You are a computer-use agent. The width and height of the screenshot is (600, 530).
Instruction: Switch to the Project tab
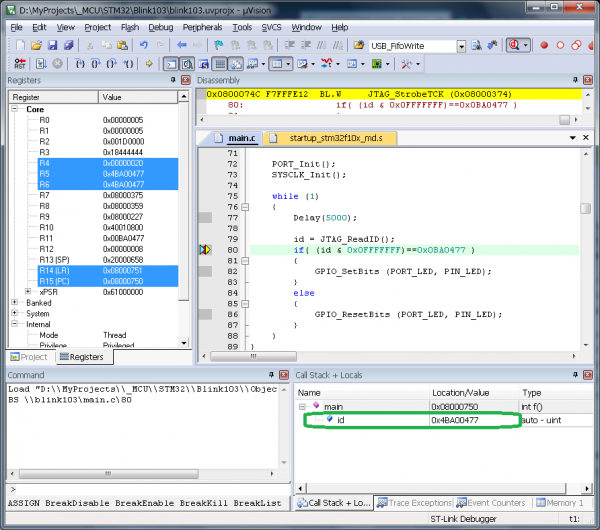pos(30,357)
